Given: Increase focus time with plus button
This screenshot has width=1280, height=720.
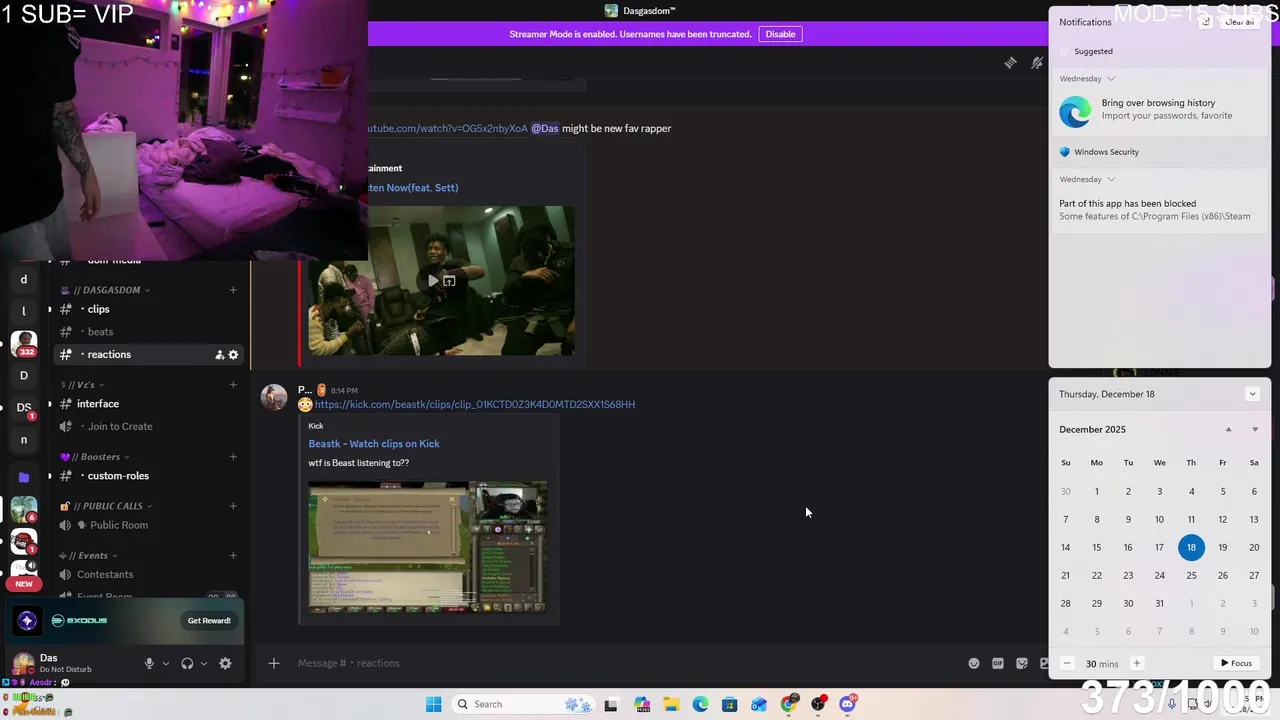Looking at the screenshot, I should [1136, 663].
